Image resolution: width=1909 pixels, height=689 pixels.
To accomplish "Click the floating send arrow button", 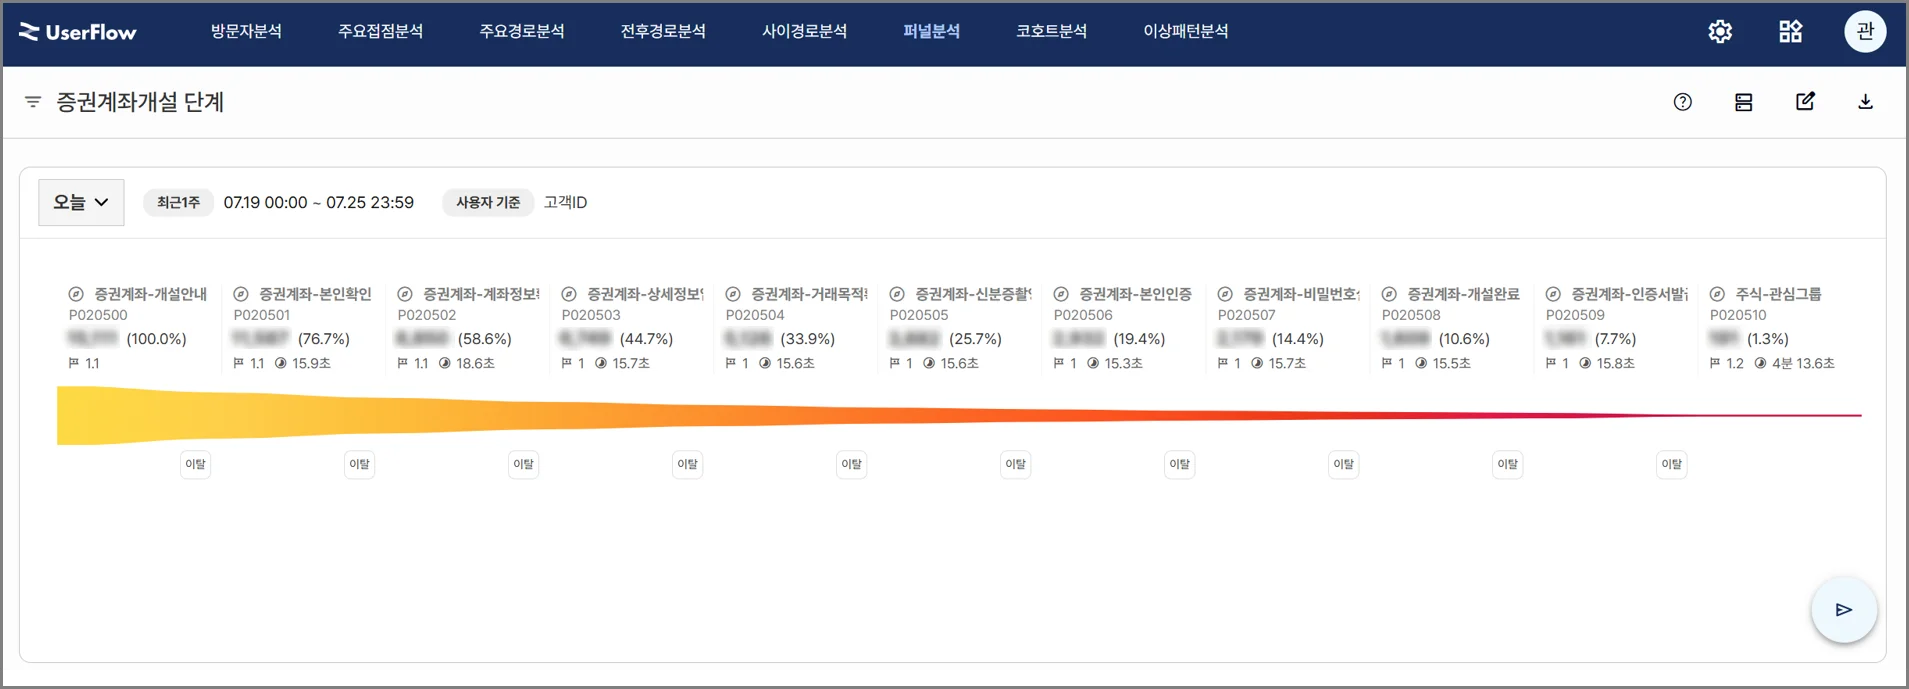I will click(x=1843, y=610).
